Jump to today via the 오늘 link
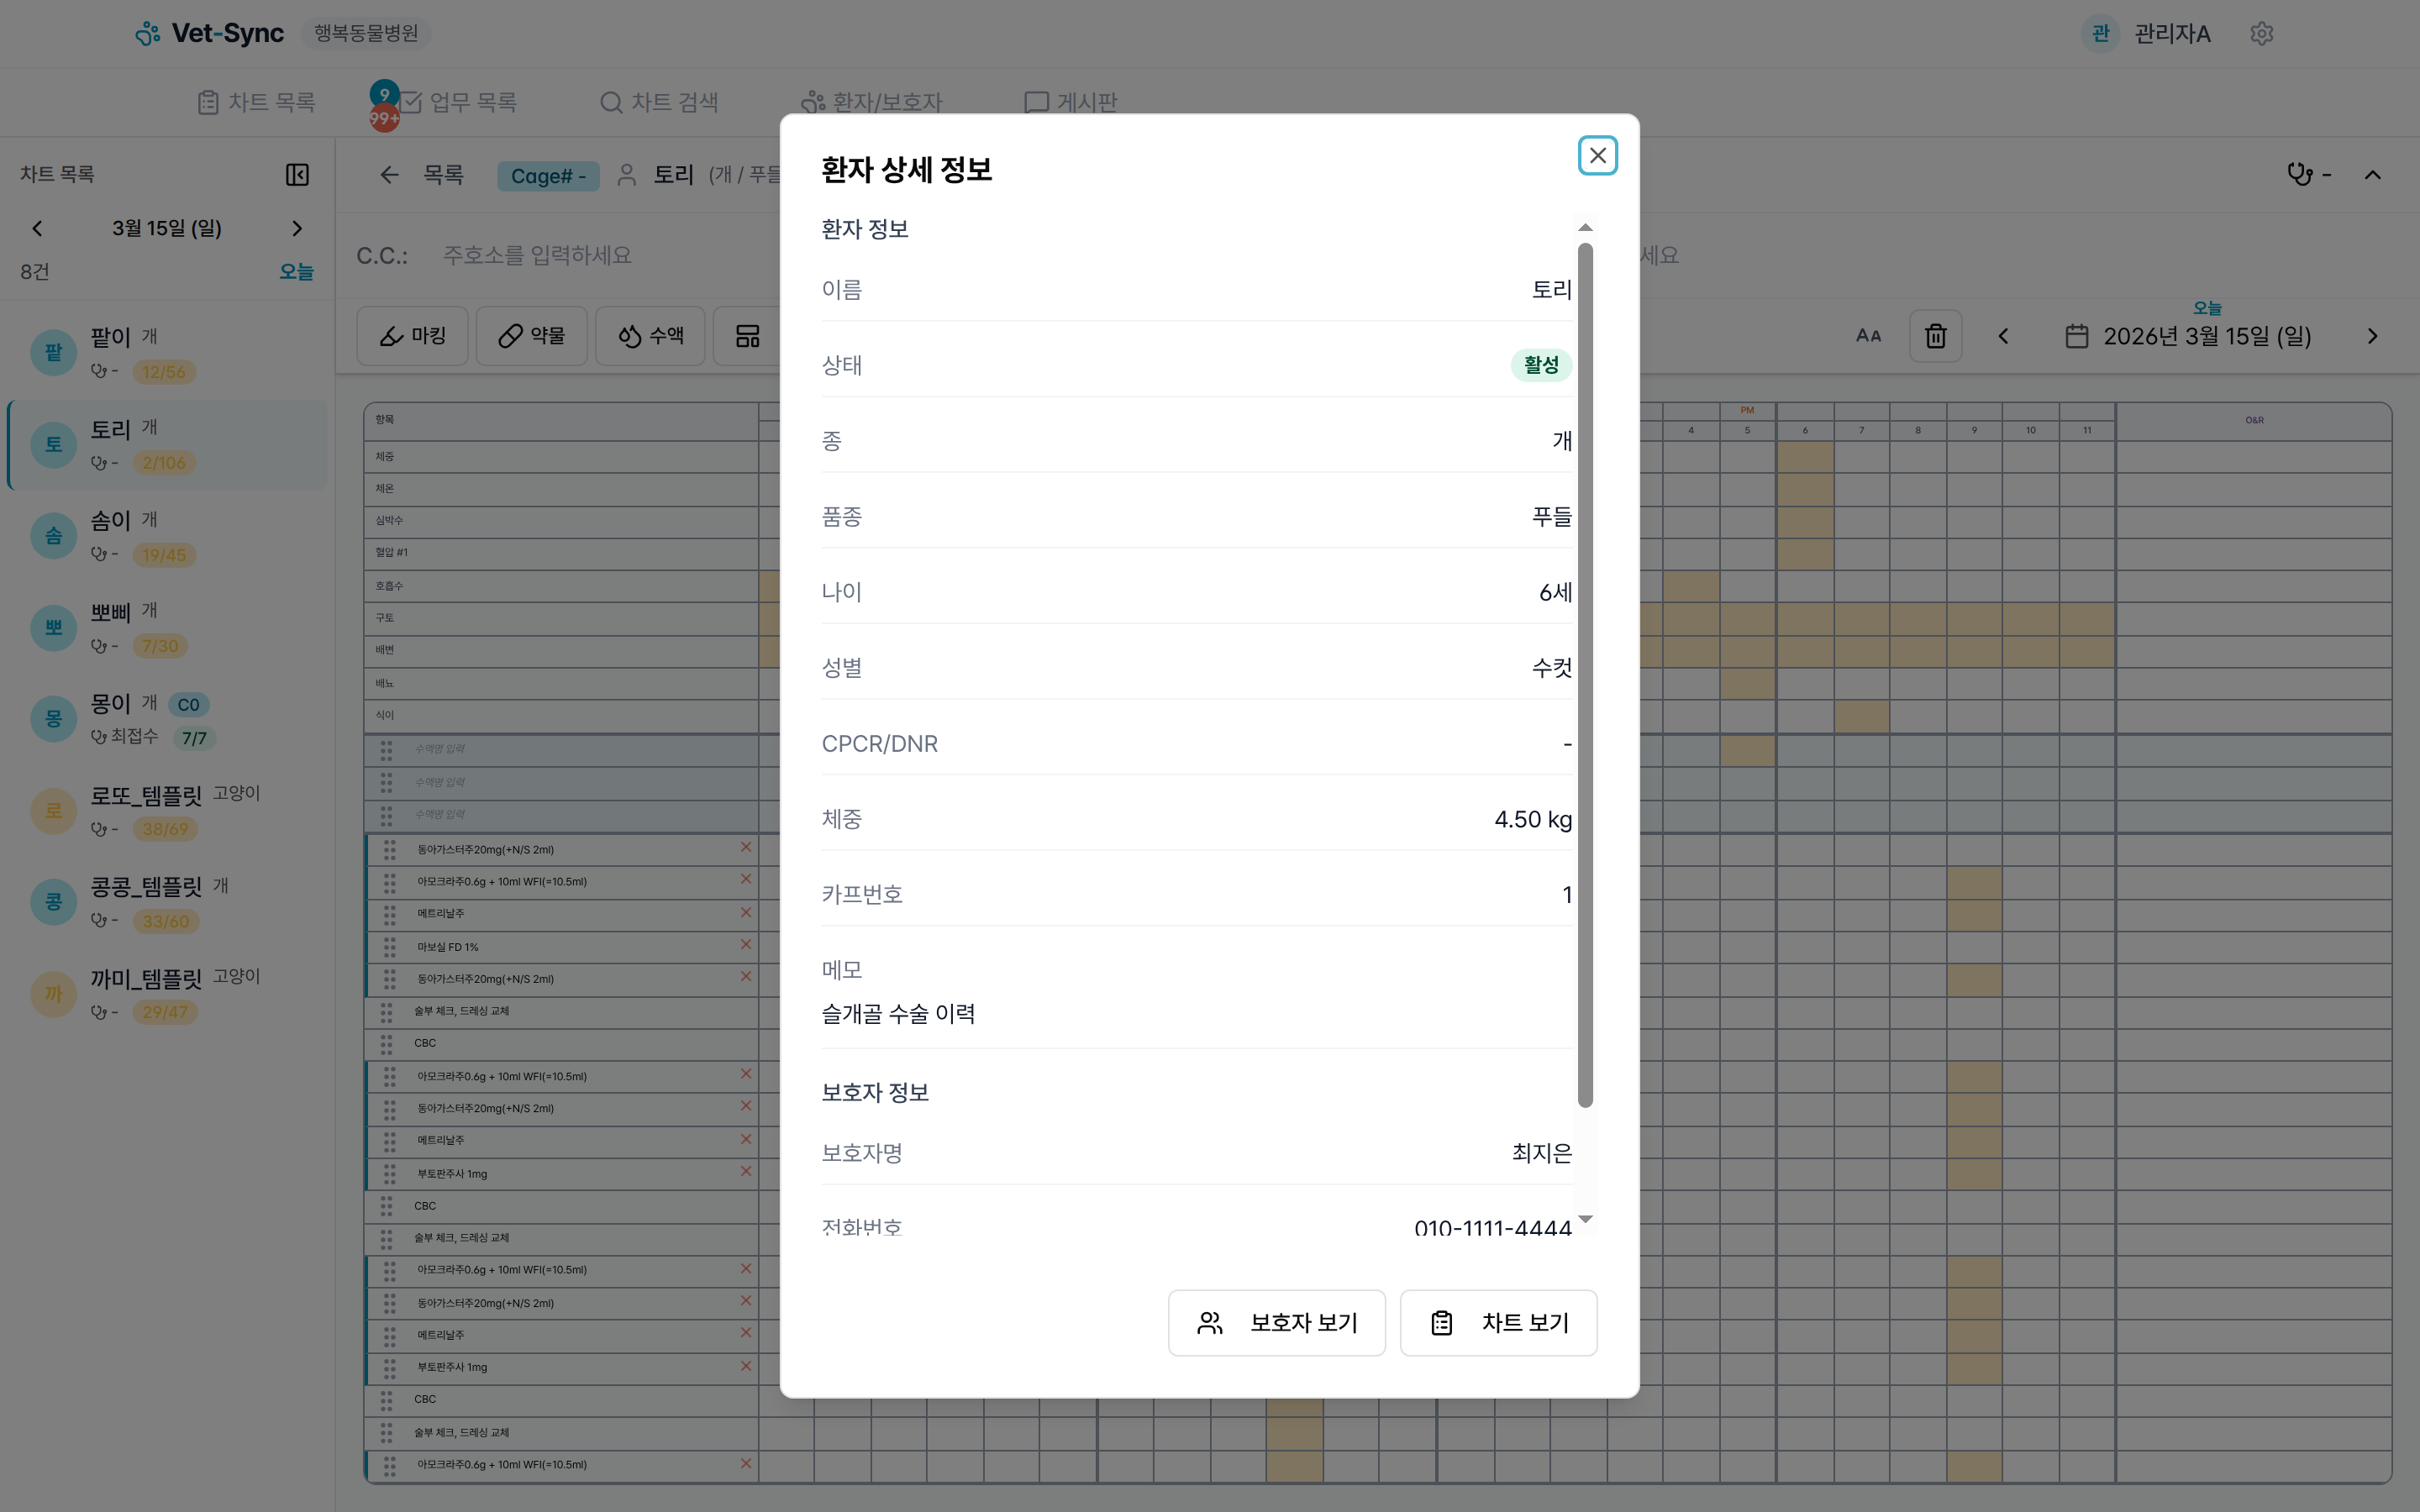This screenshot has height=1512, width=2420. click(296, 271)
